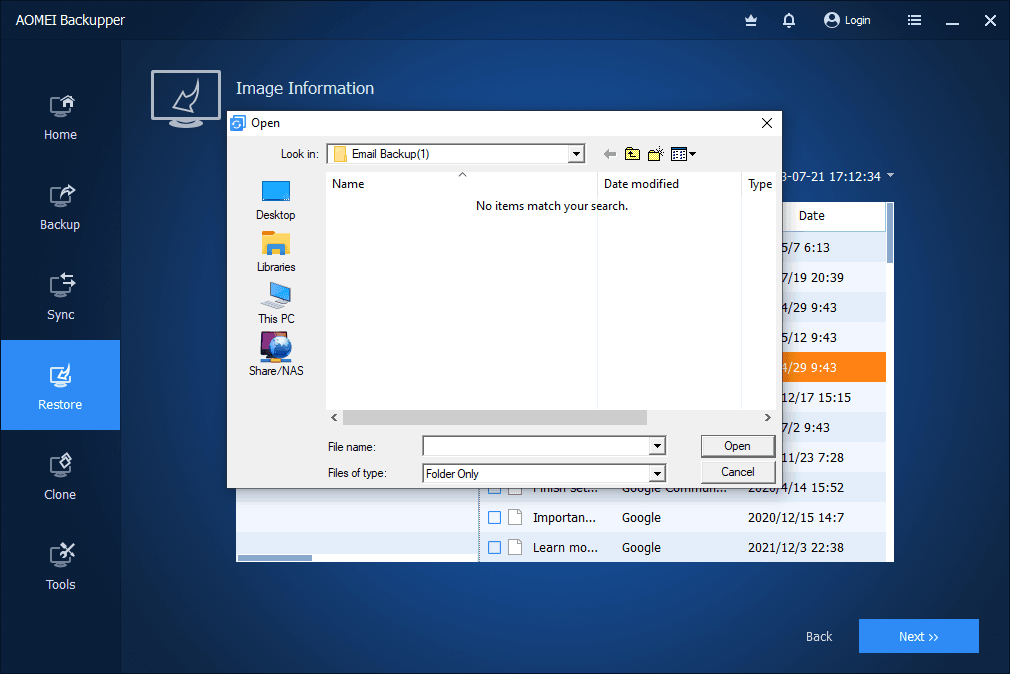
Task: Expand the Look in dropdown
Action: [575, 154]
